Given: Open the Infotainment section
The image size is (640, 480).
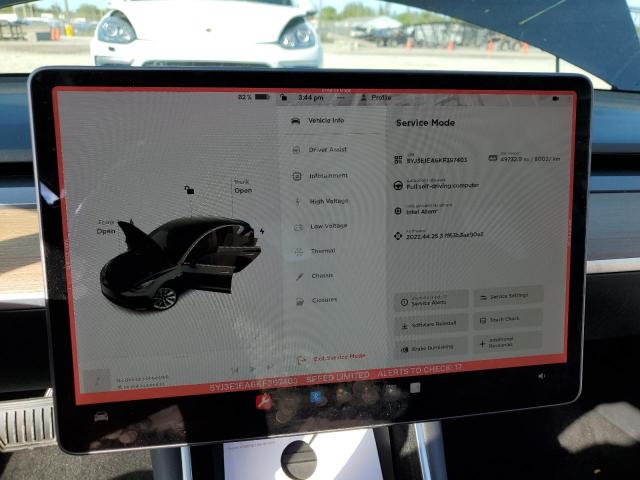Looking at the screenshot, I should (321, 176).
